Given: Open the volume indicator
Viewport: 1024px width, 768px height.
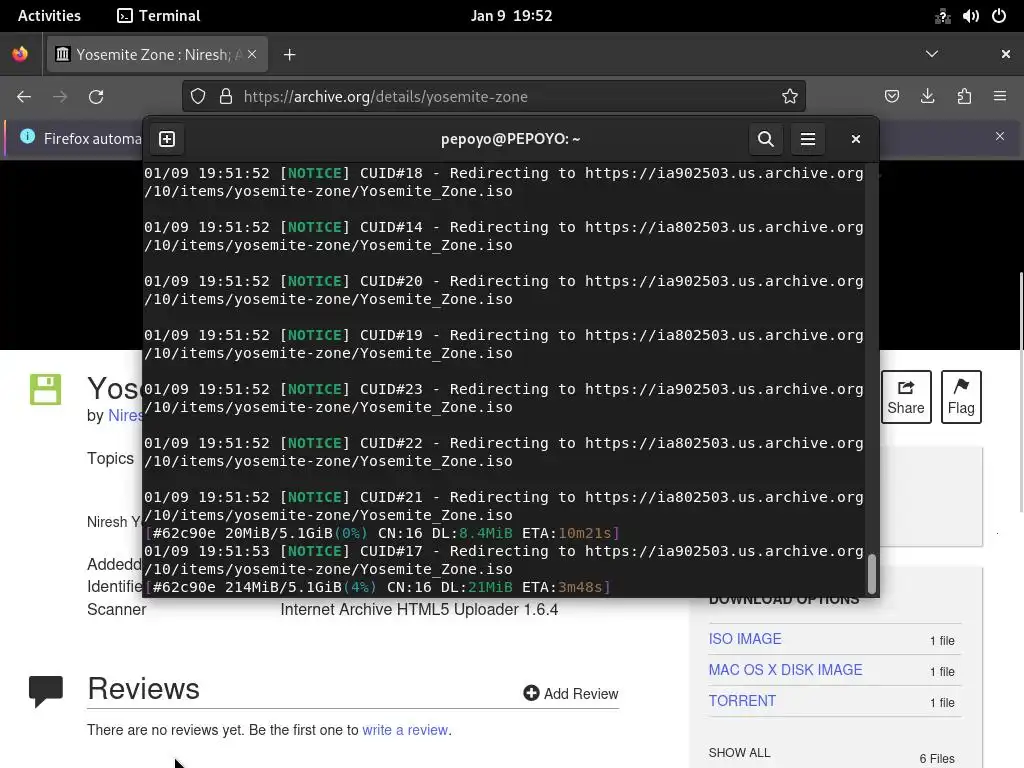Looking at the screenshot, I should 970,16.
